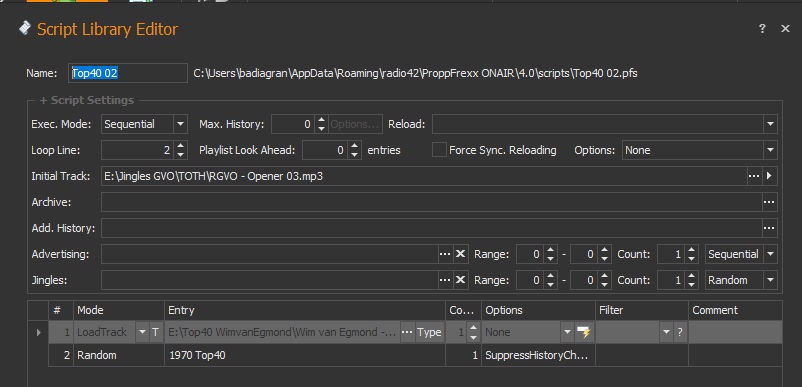Click the Entry column header
This screenshot has height=387, width=802.
305,310
